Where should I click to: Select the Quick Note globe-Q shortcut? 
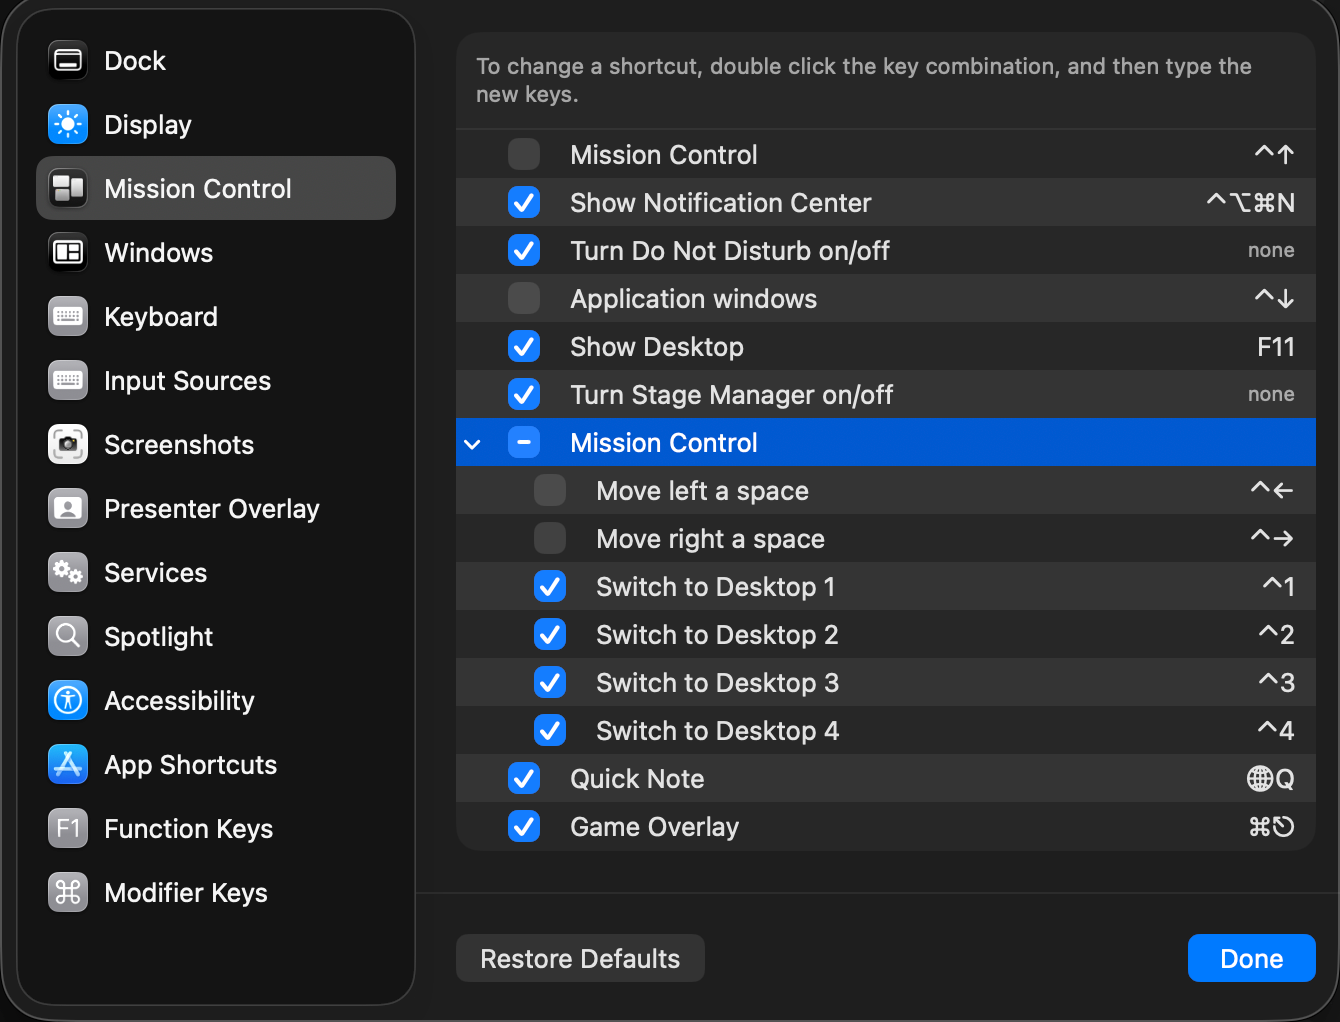click(x=1271, y=779)
